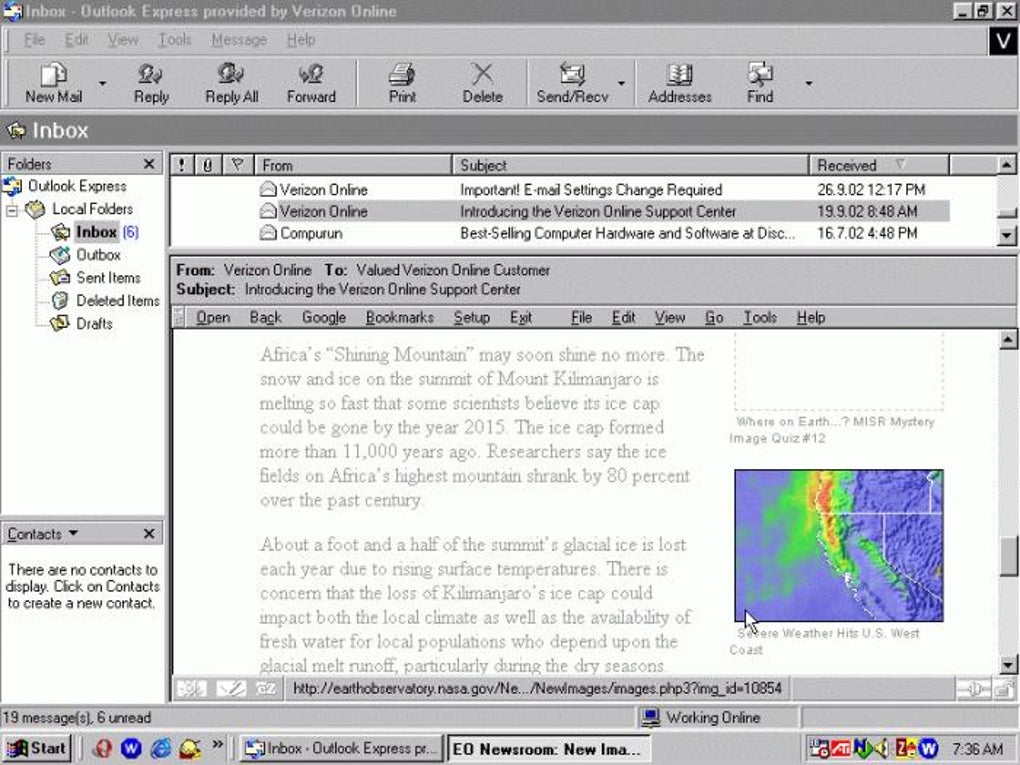Close the Contacts pane
Screen dimensions: 1020x765
coord(149,533)
